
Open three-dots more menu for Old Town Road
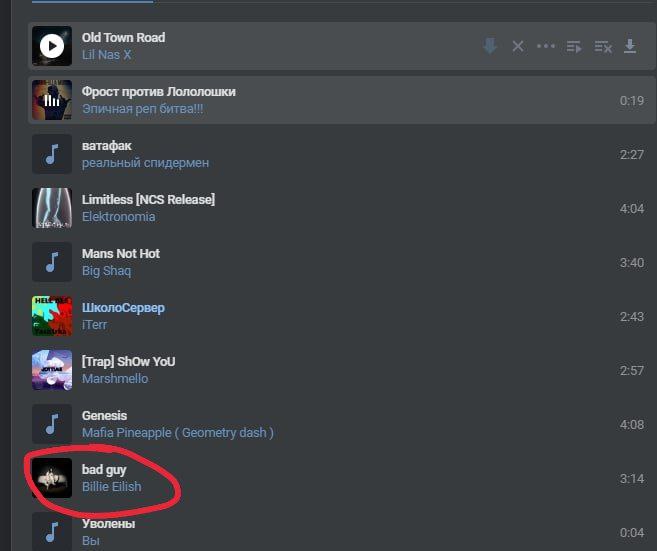pyautogui.click(x=546, y=46)
